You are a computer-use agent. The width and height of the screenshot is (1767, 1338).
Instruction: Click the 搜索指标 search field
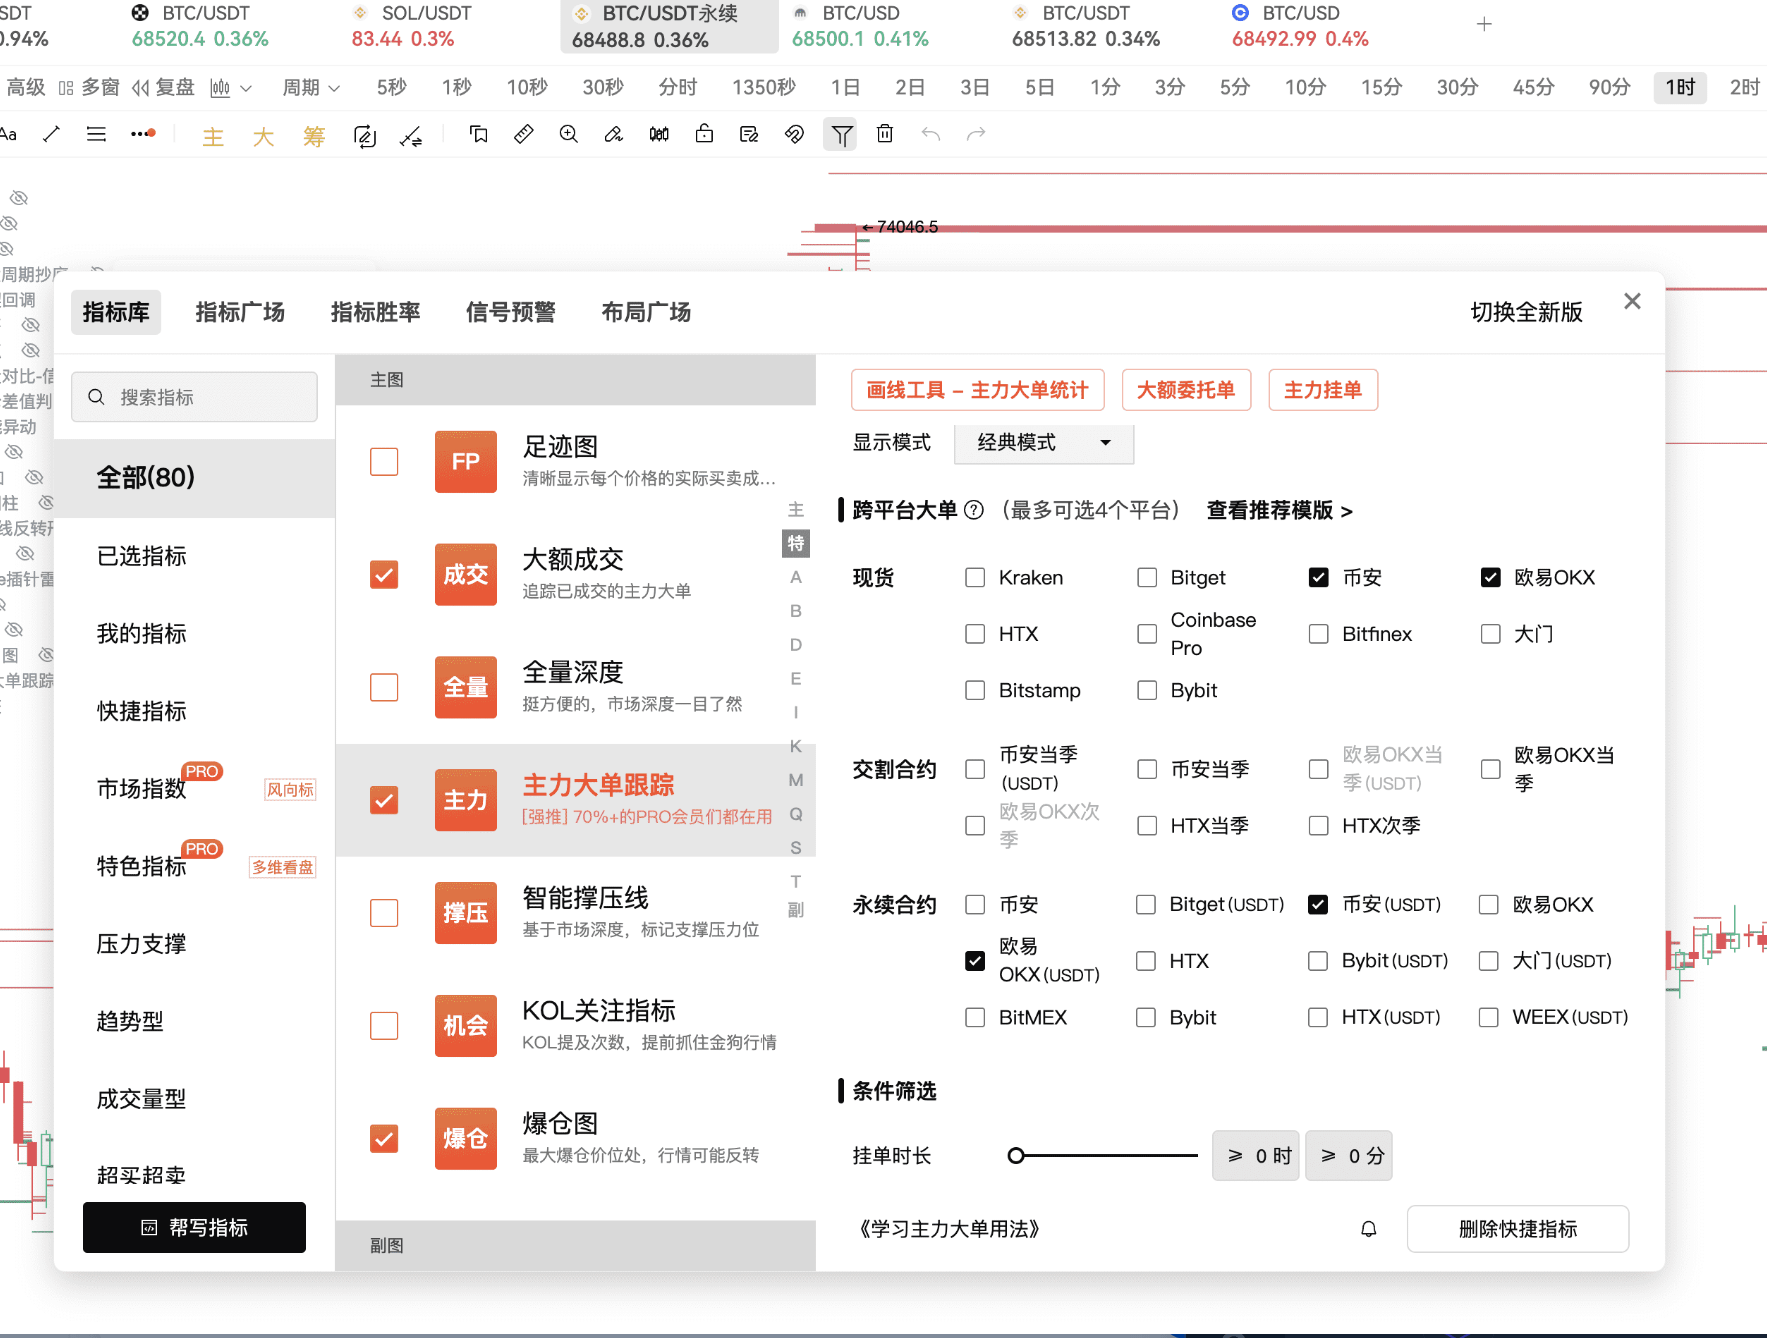195,397
